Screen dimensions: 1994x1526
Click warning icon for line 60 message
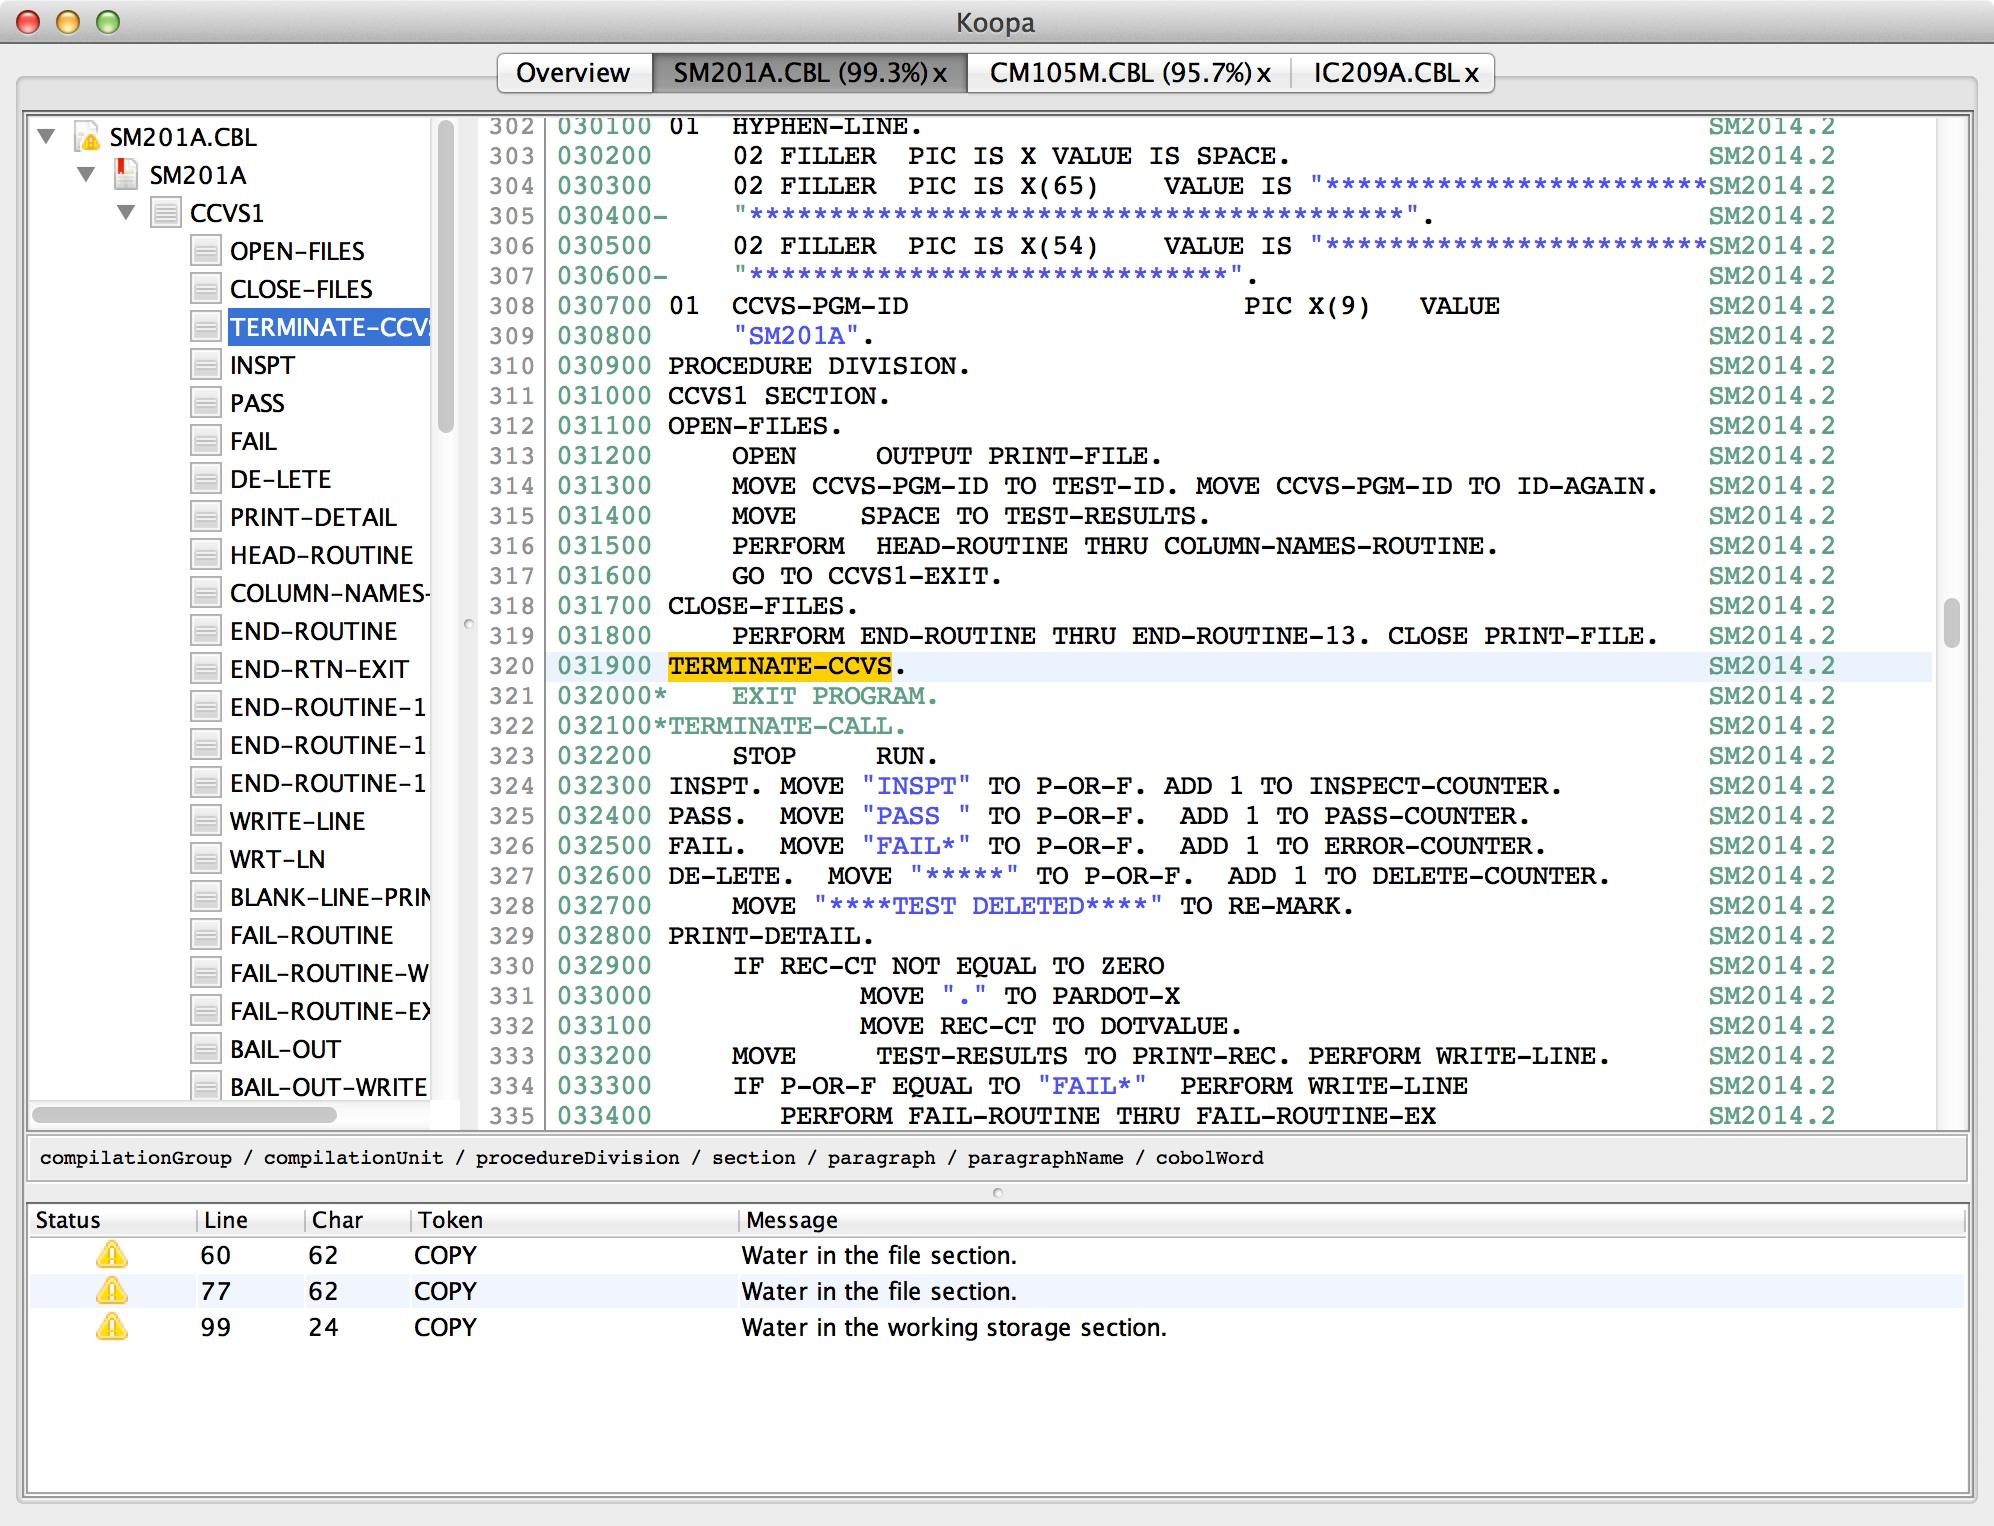coord(112,1255)
